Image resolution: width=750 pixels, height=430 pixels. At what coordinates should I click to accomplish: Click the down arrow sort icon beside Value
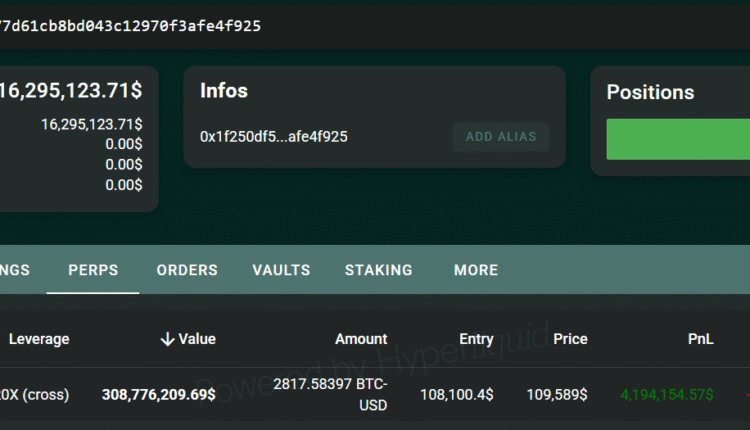(166, 339)
